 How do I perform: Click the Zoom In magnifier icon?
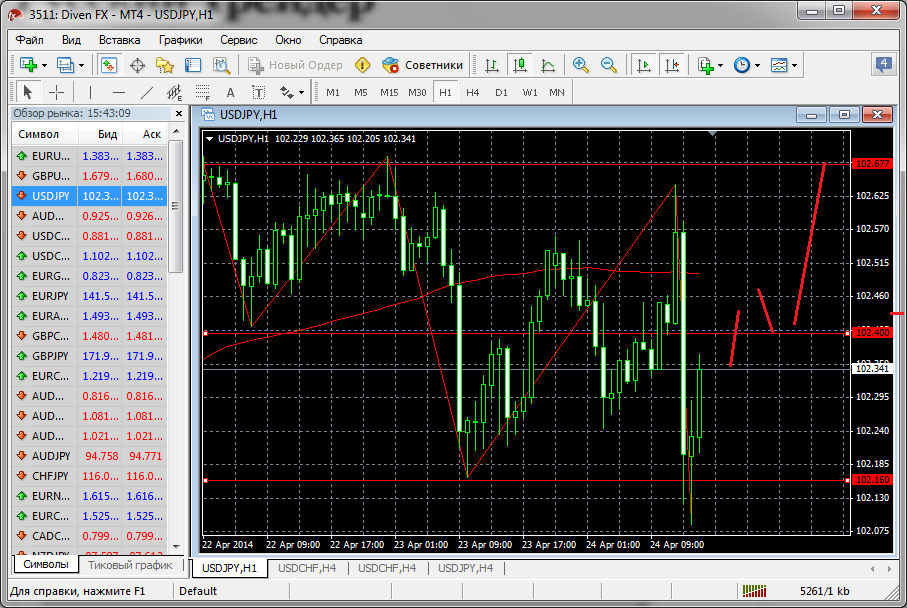[581, 65]
